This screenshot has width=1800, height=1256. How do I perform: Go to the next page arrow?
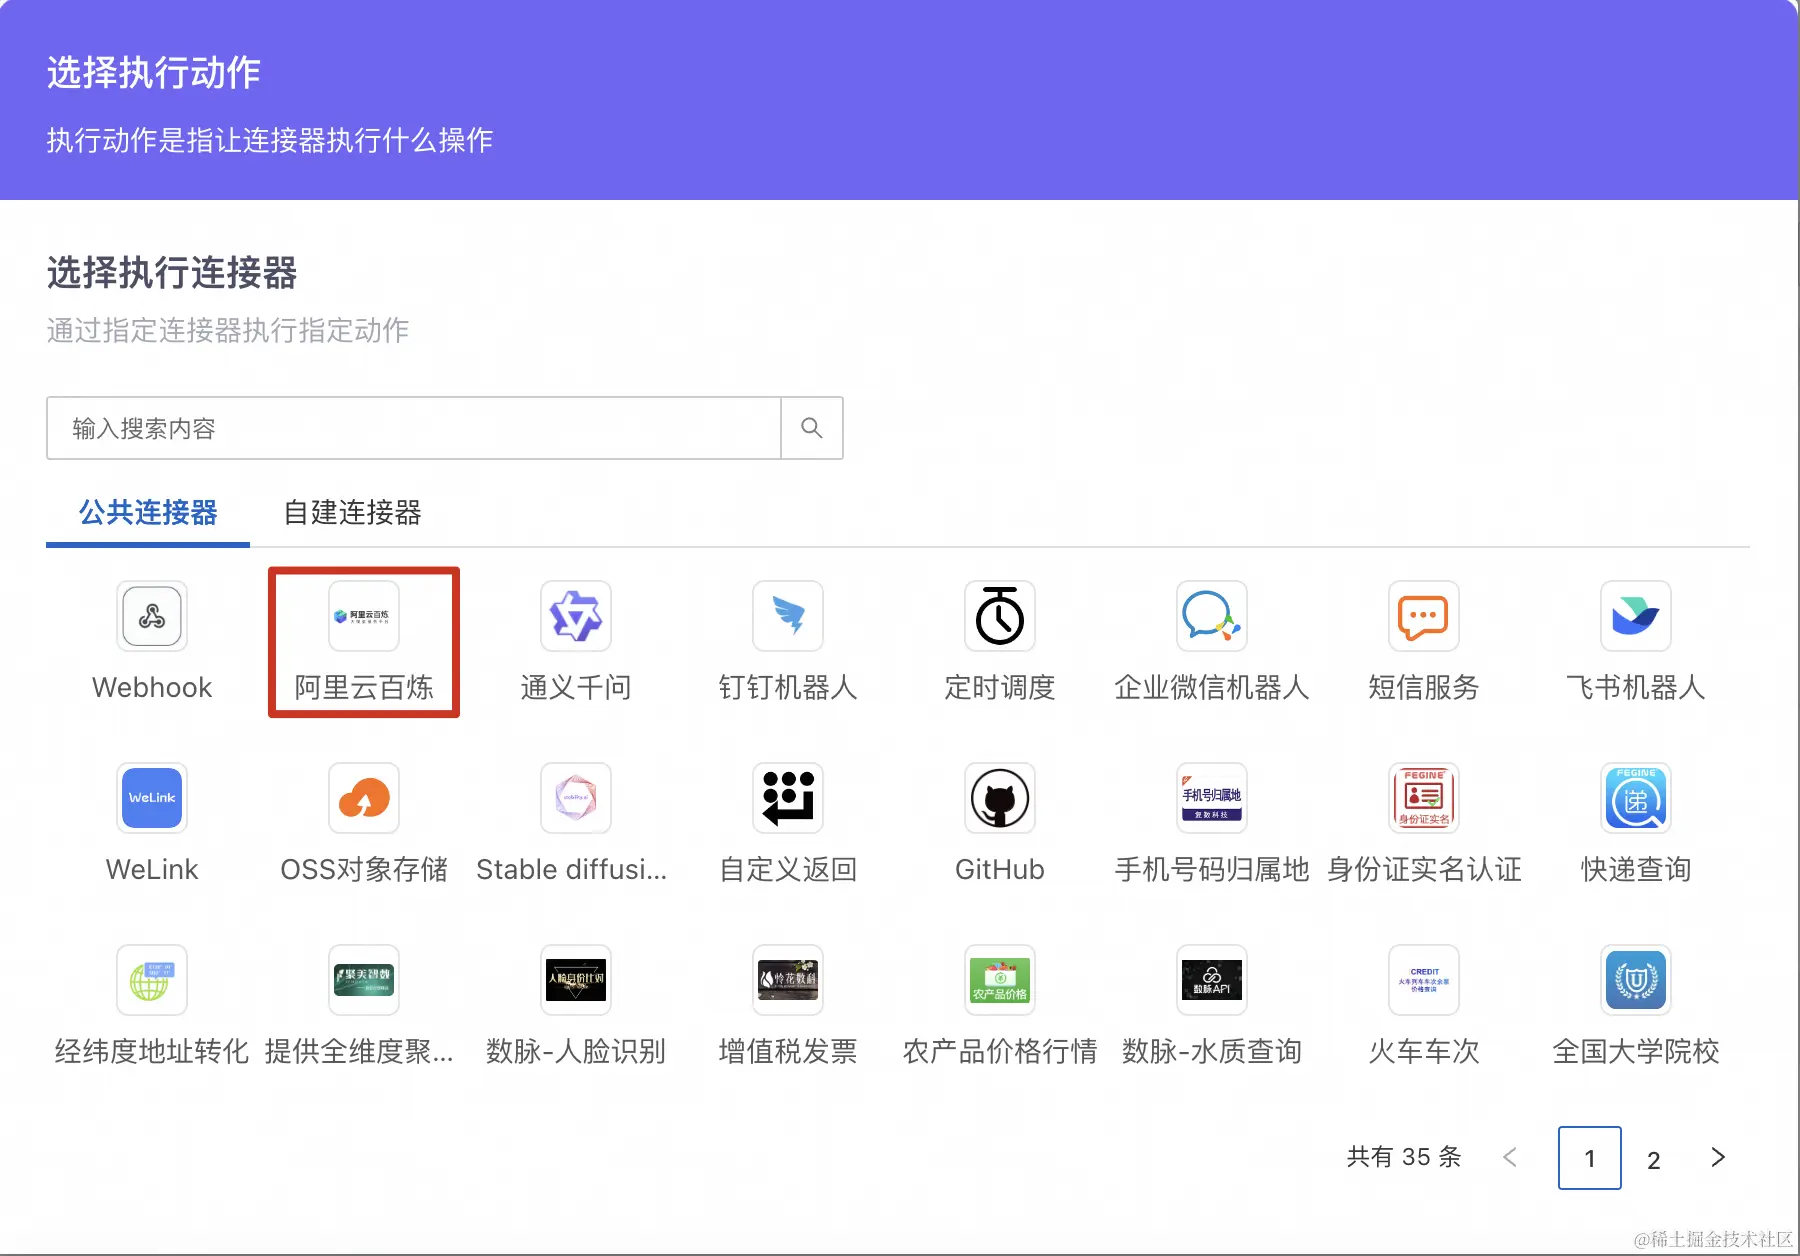[x=1718, y=1157]
